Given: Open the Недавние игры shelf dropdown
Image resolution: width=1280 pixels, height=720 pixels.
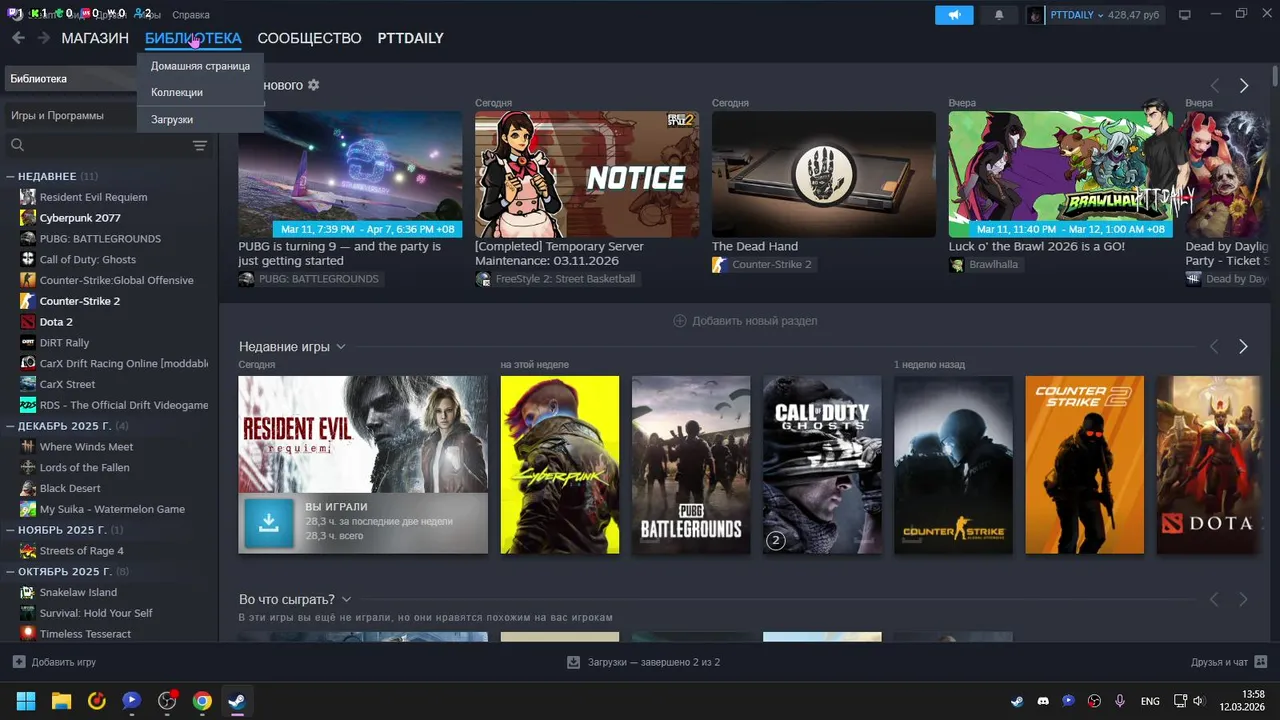Looking at the screenshot, I should pyautogui.click(x=341, y=347).
